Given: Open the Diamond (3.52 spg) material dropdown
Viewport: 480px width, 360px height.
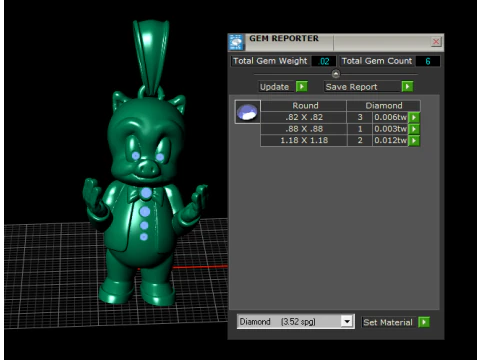Looking at the screenshot, I should pyautogui.click(x=295, y=322).
